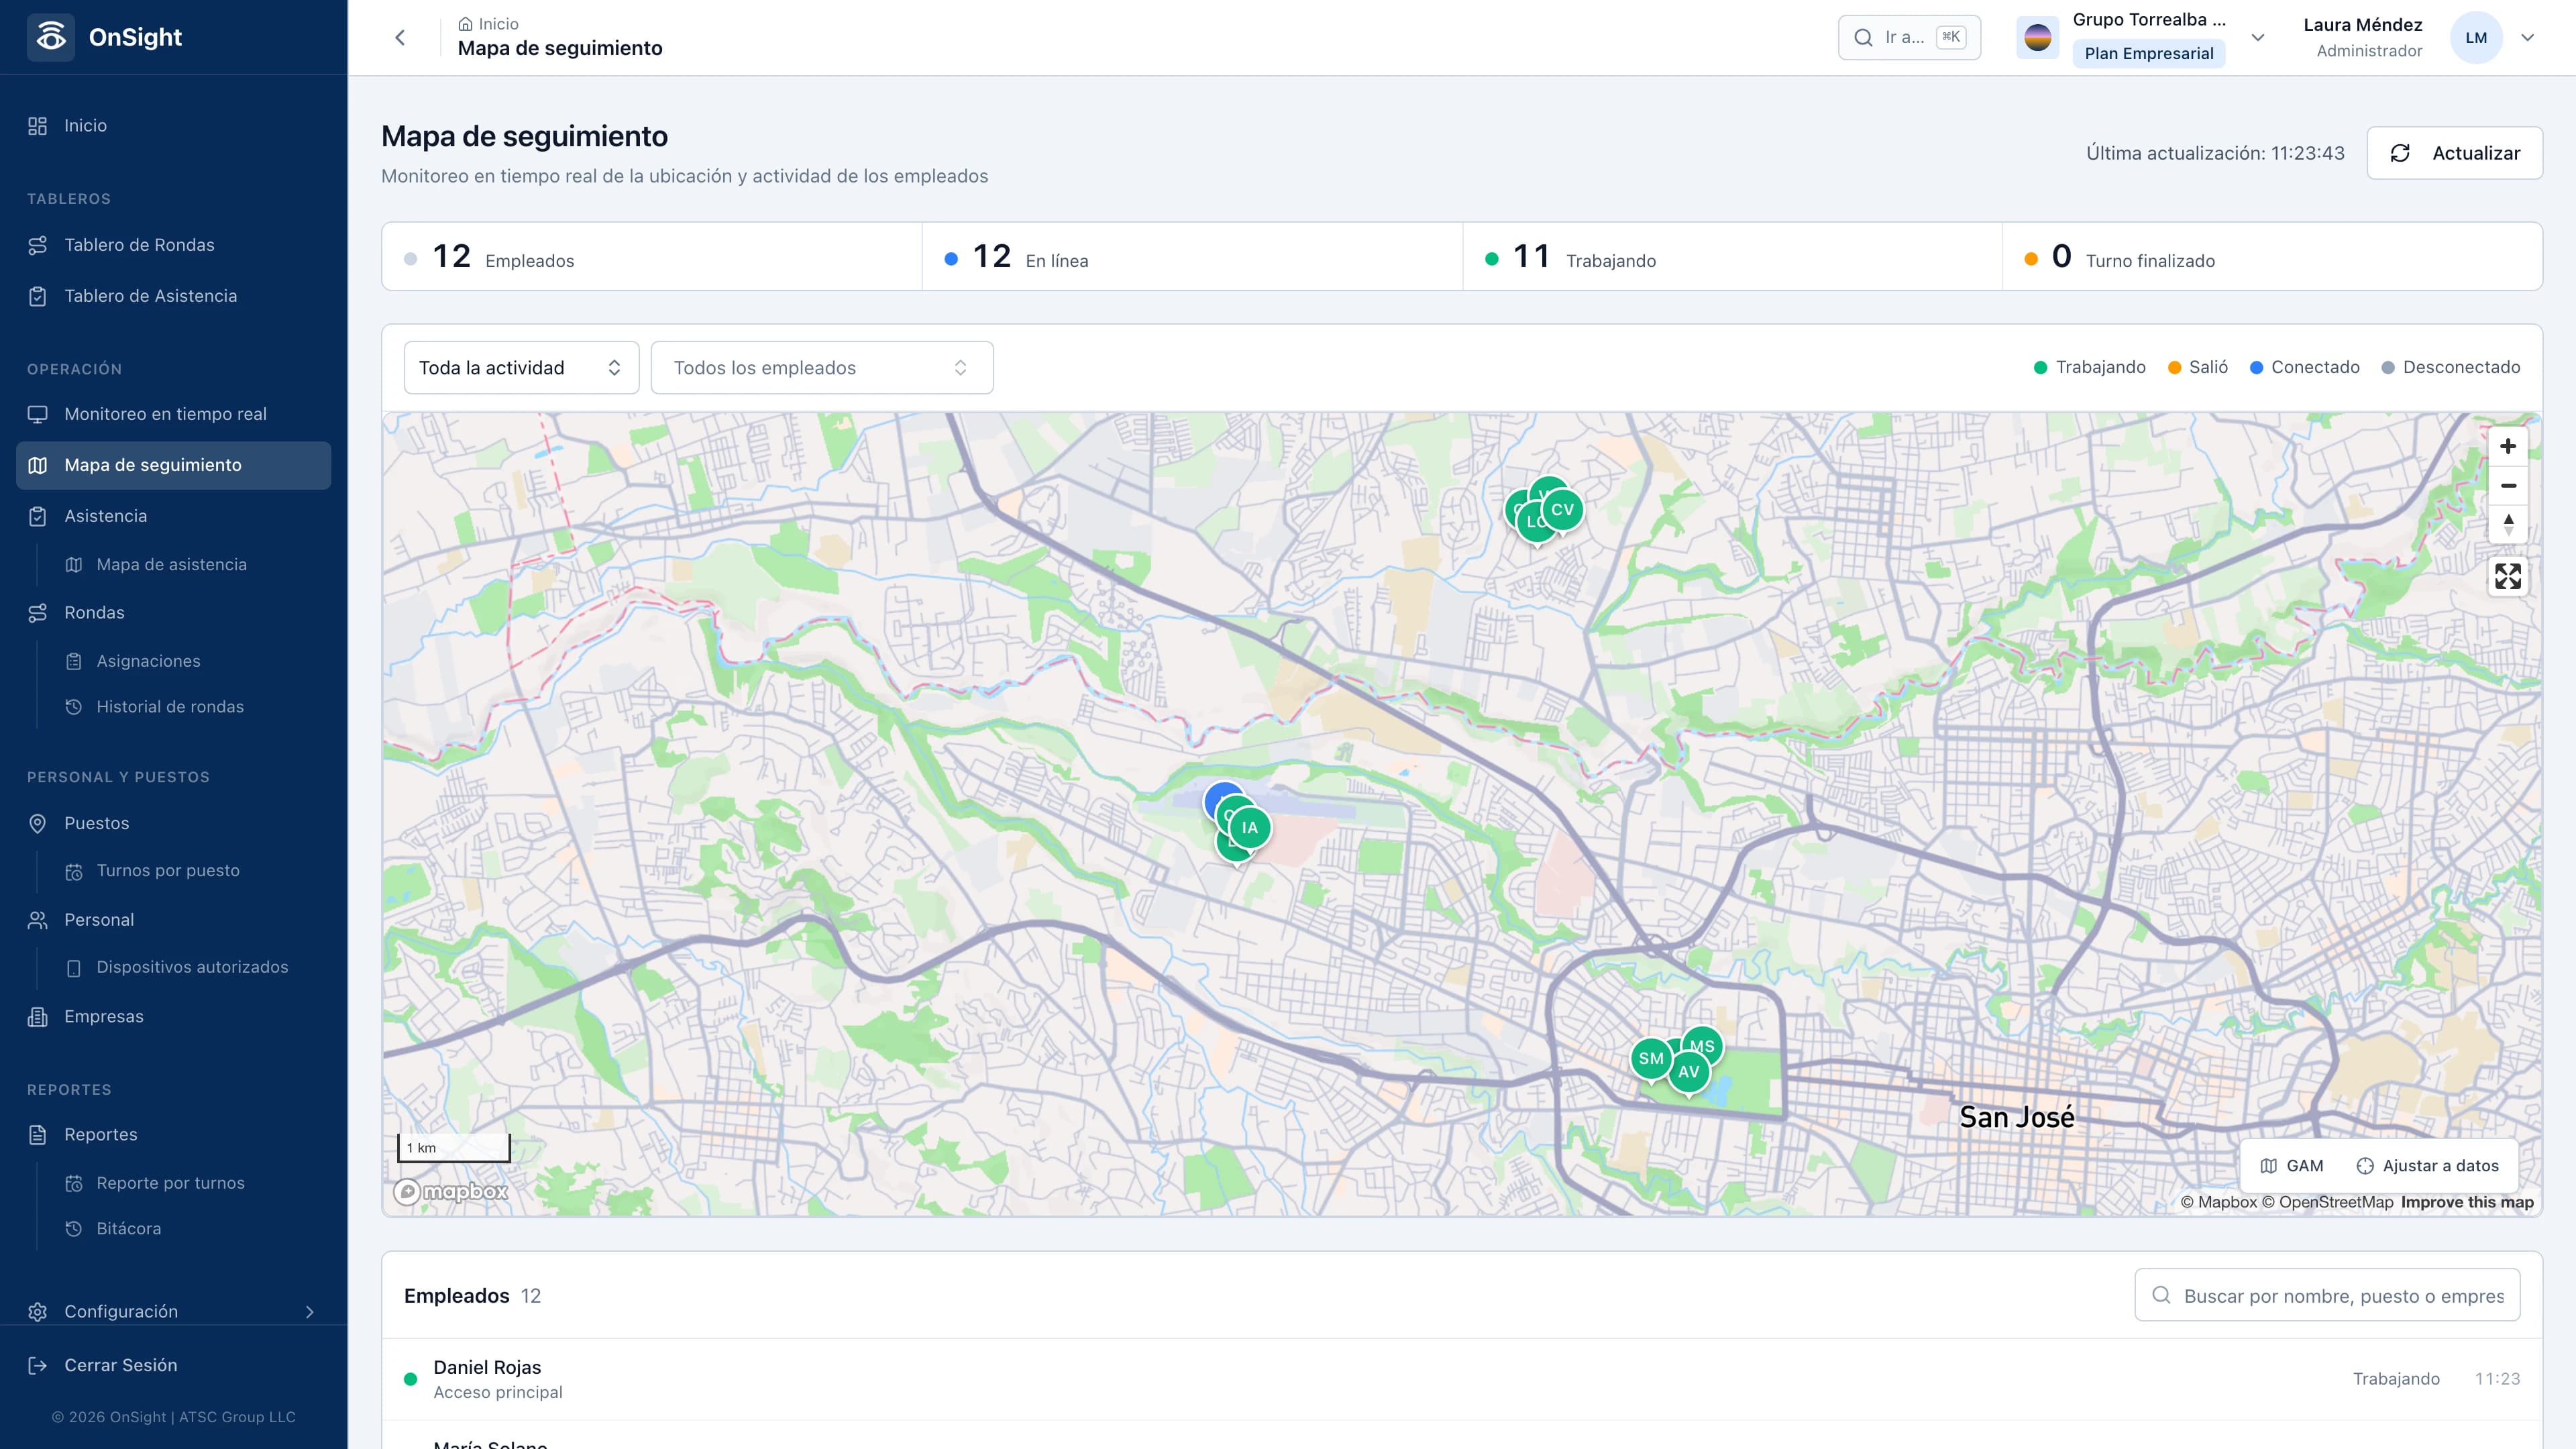Open Puestos in sidebar

pyautogui.click(x=174, y=823)
